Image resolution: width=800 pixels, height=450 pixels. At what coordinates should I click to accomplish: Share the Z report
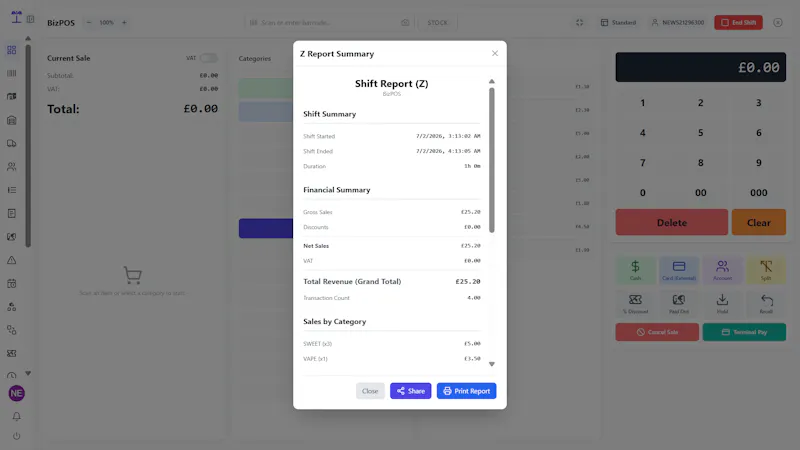tap(411, 391)
